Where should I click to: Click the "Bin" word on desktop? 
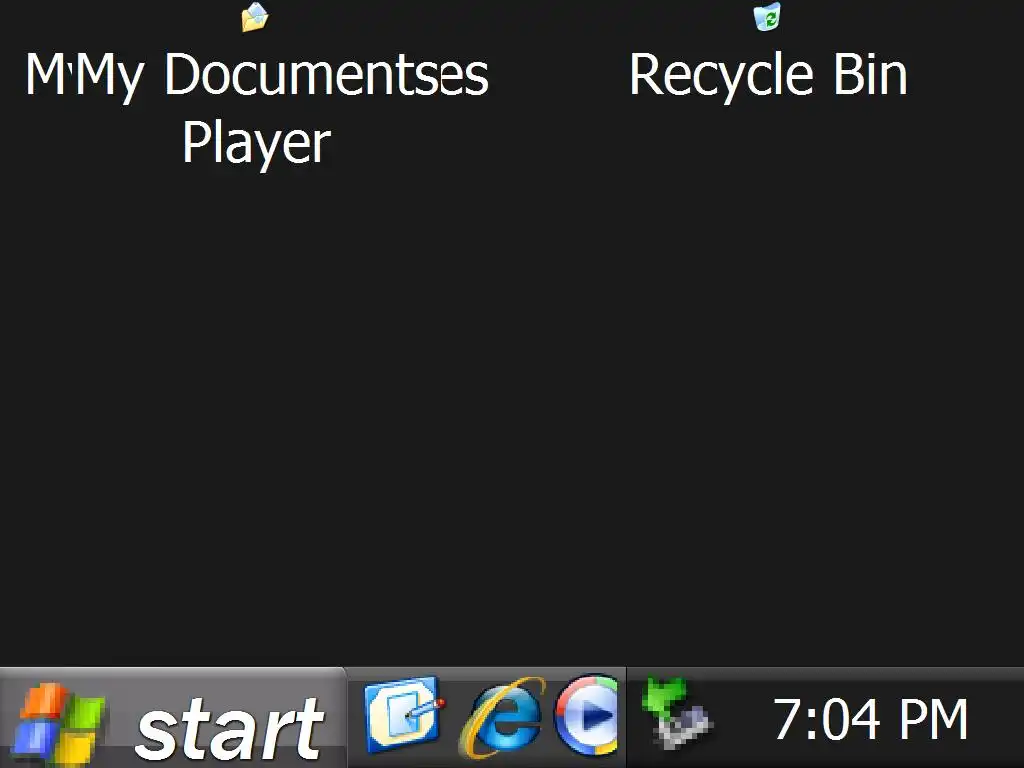point(870,74)
